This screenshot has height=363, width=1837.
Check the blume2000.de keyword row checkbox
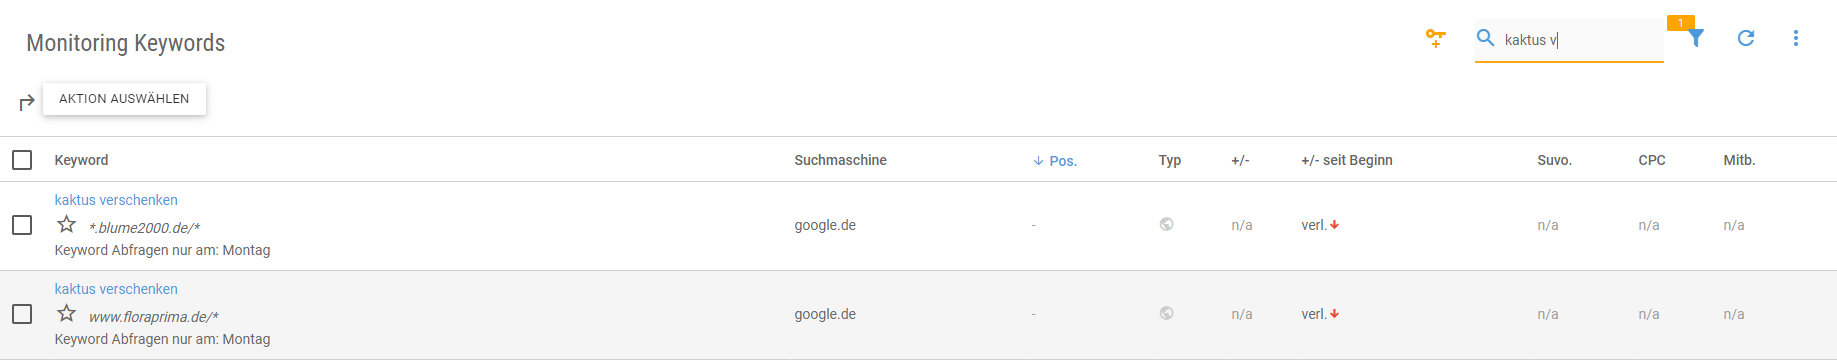(x=22, y=225)
